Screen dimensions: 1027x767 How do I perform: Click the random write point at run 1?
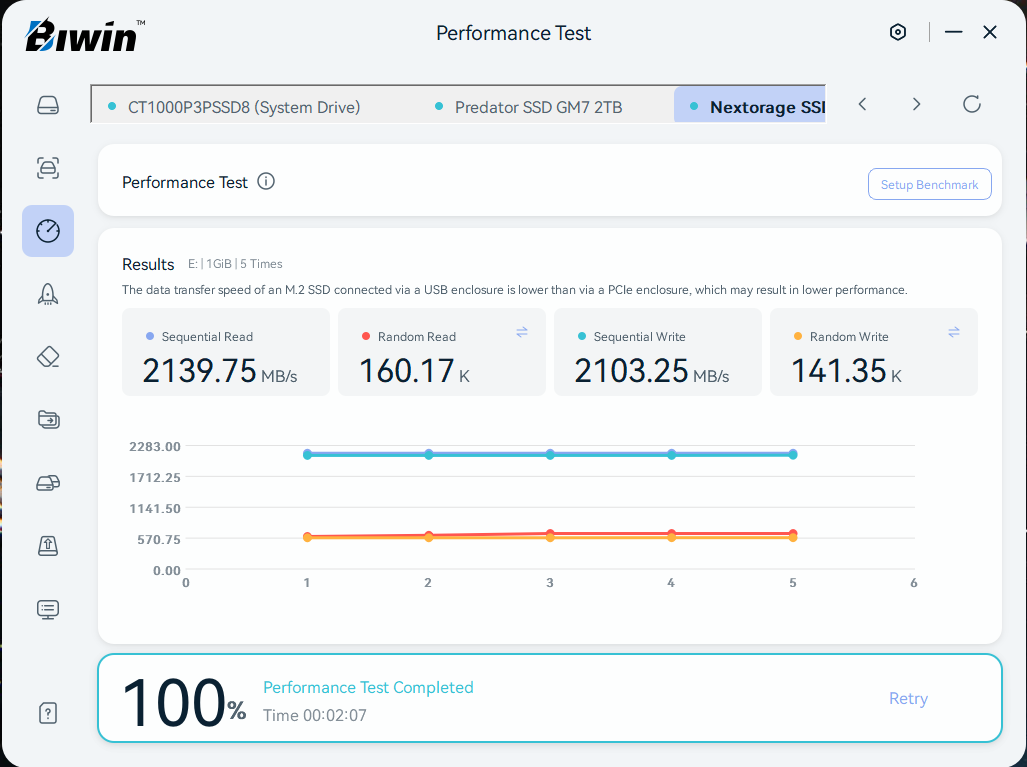click(307, 538)
